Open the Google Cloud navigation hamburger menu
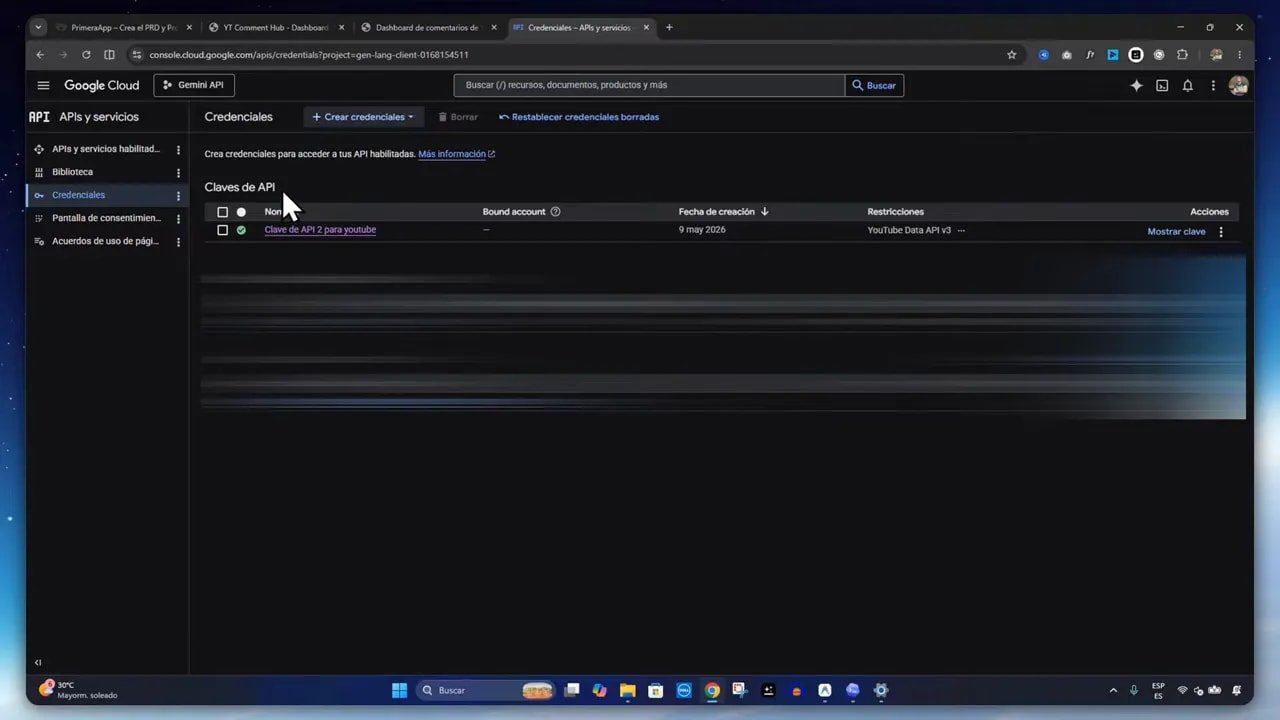 click(x=43, y=86)
